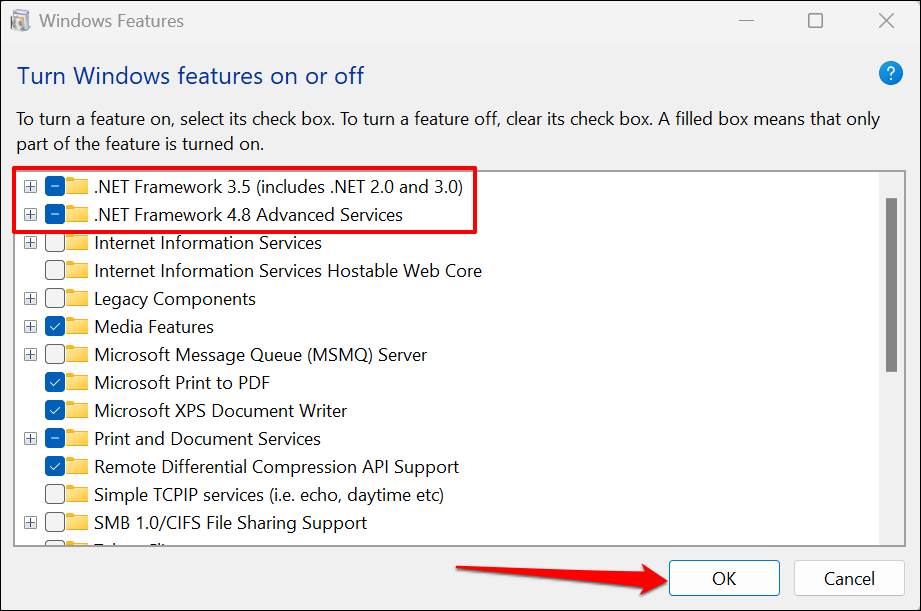Click the Internet Information Services folder icon

[x=77, y=243]
